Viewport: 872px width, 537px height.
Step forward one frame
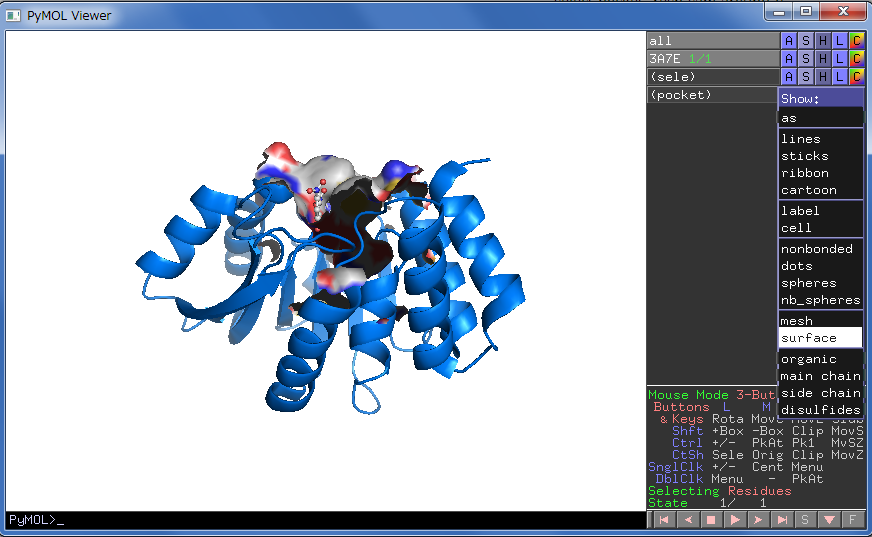(758, 520)
